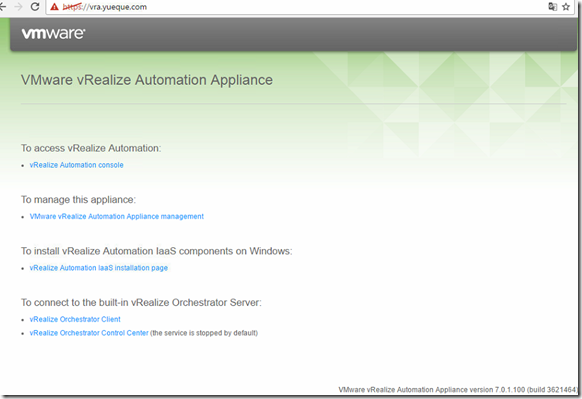Image resolution: width=582 pixels, height=399 pixels.
Task: Click 'To access vRealize Automation:' text
Action: 91,148
